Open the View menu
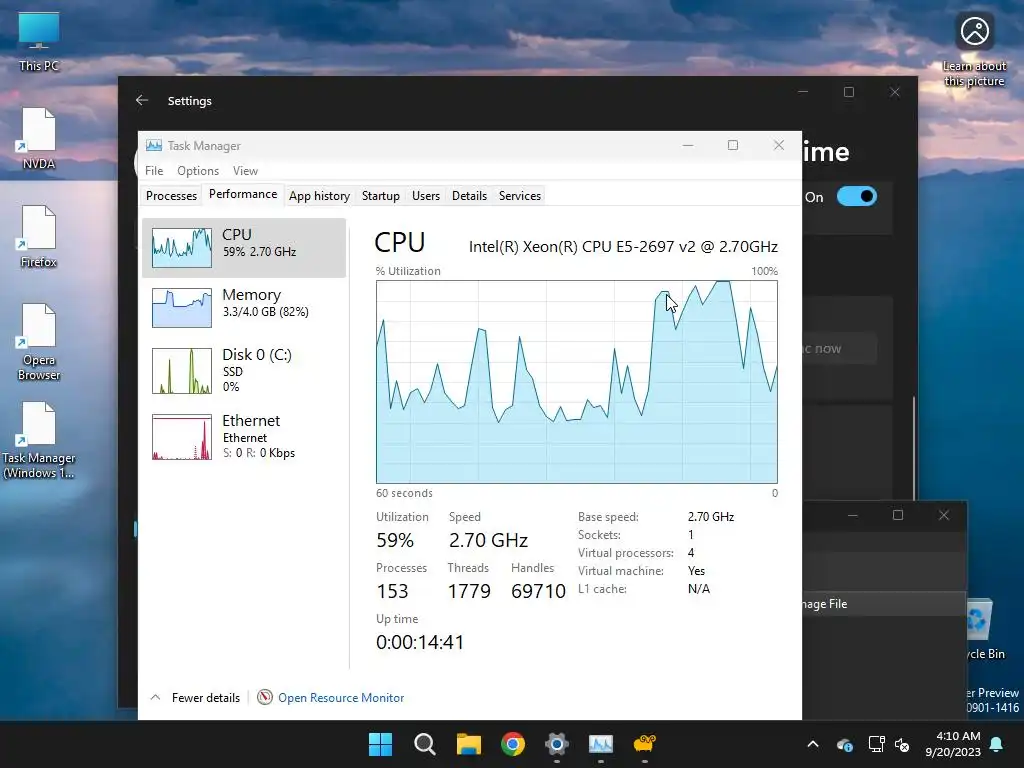The image size is (1024, 768). click(x=246, y=170)
